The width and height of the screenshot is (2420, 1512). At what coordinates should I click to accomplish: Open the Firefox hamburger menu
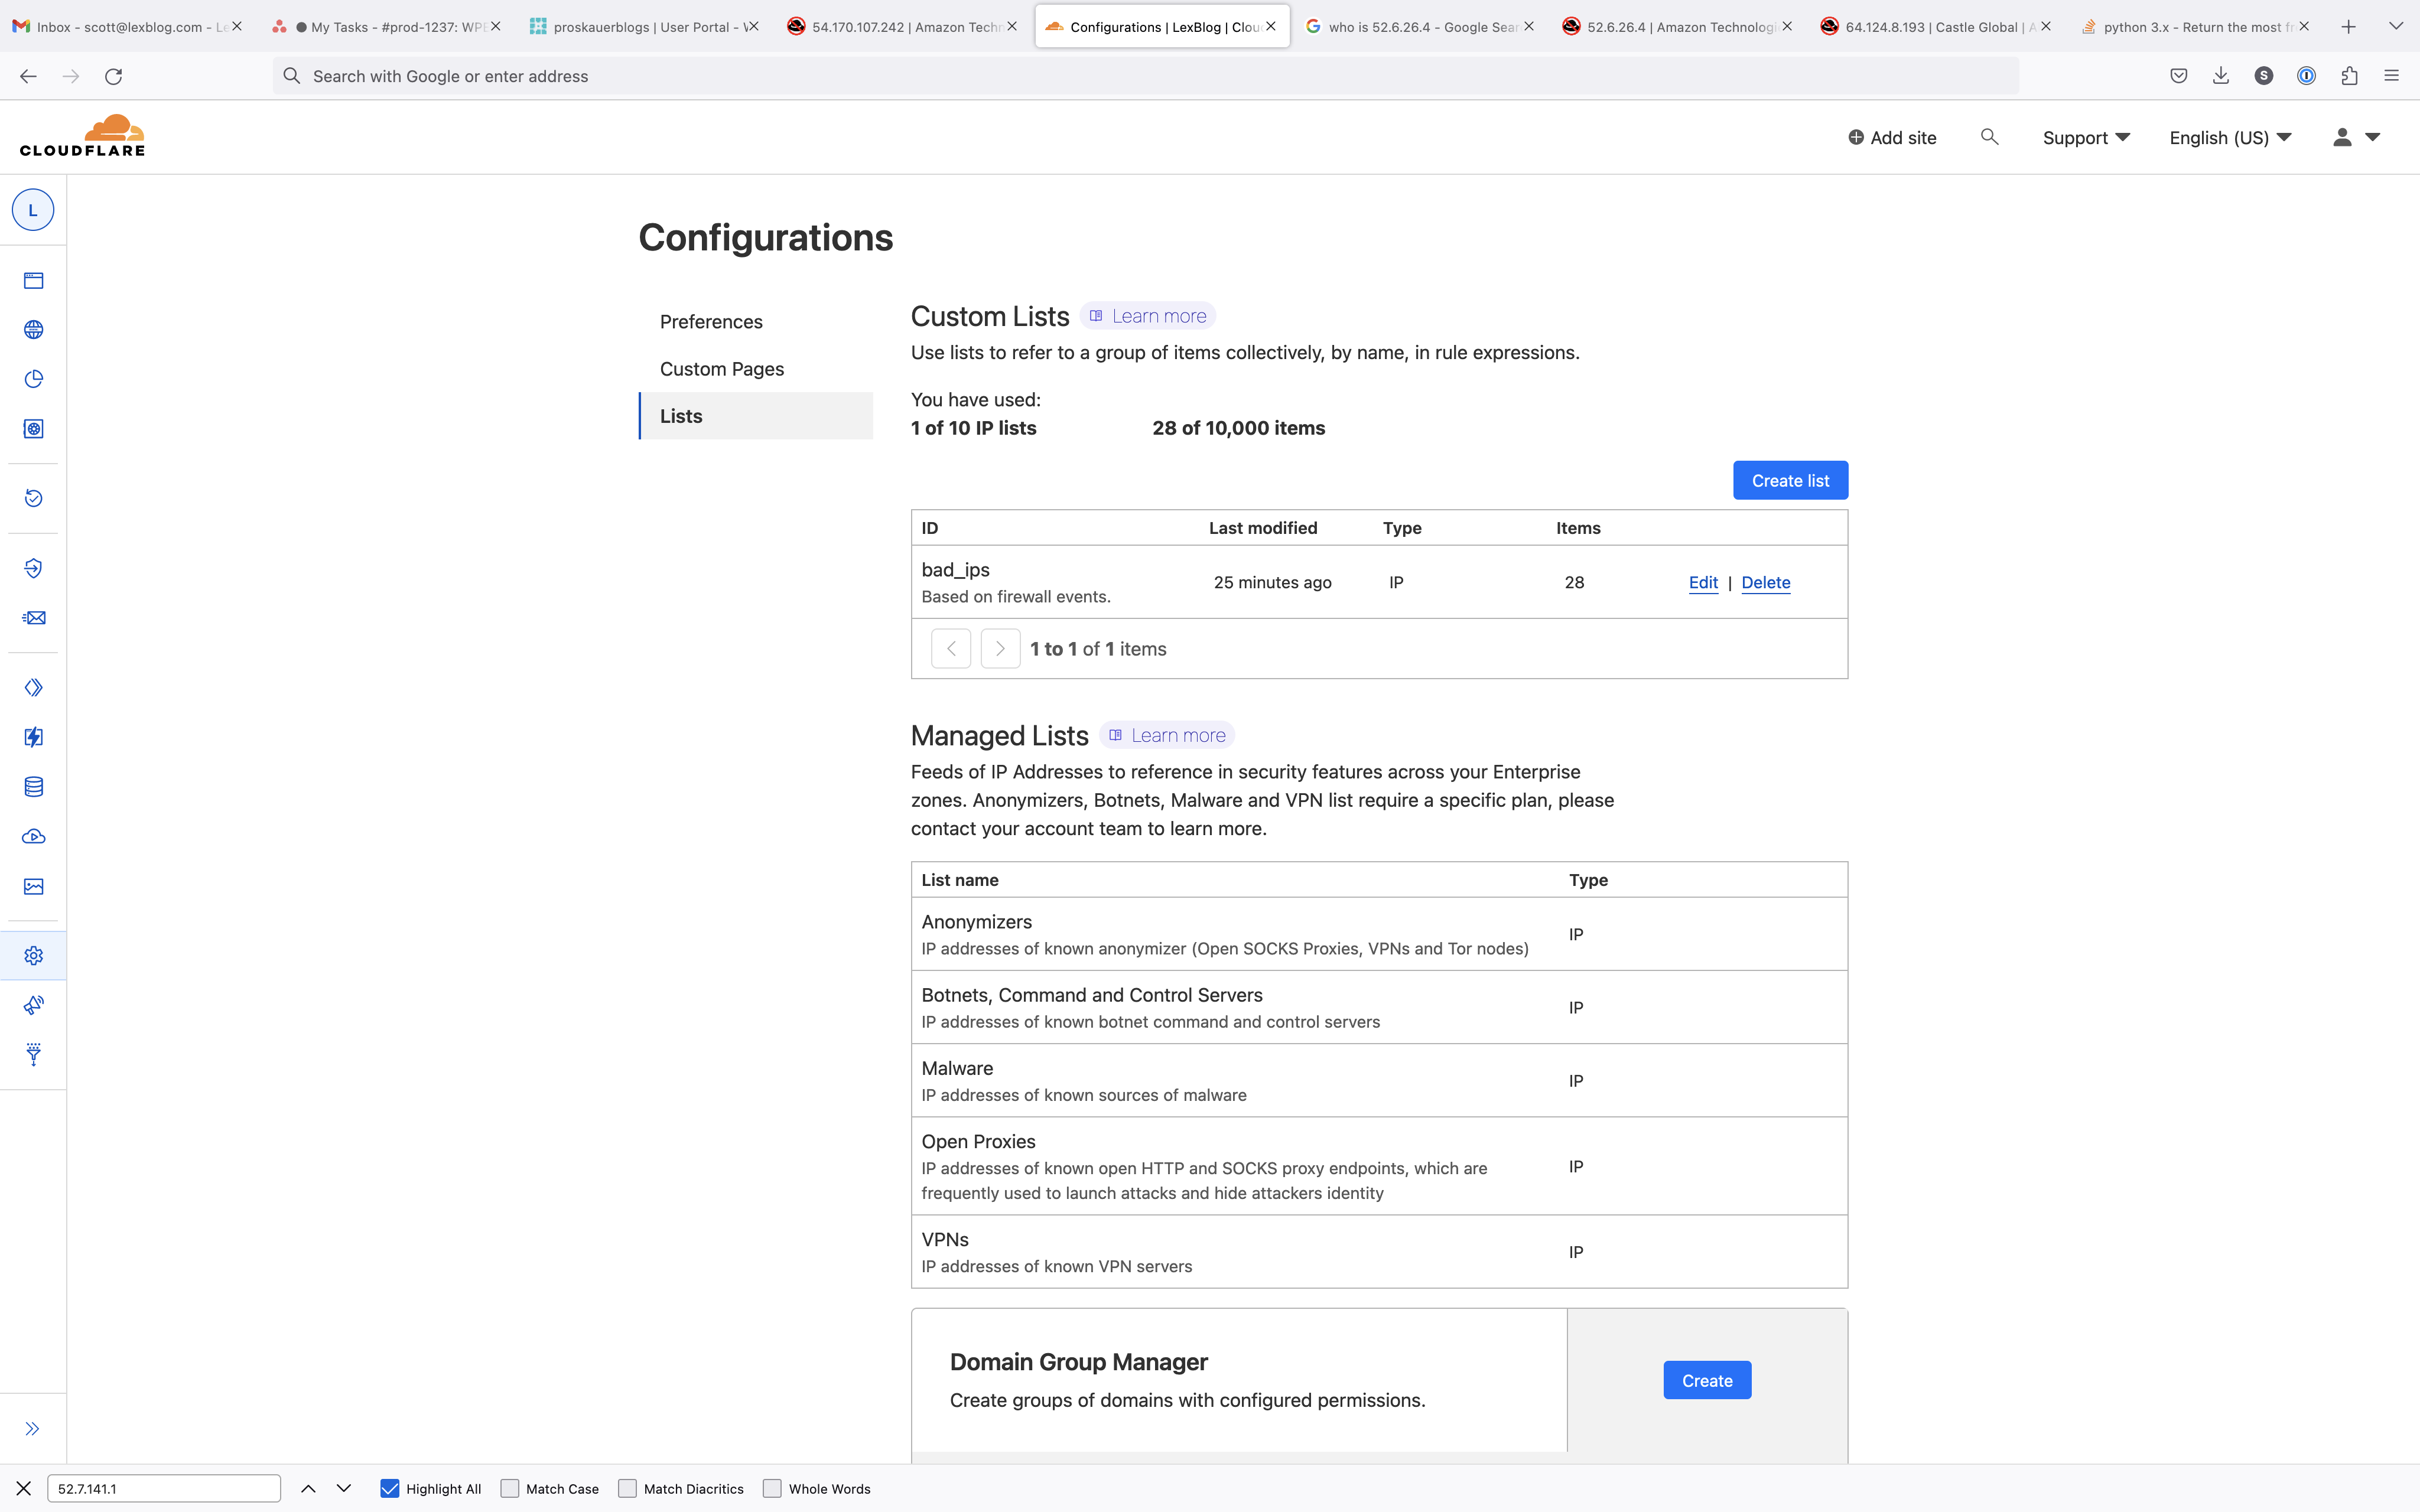pyautogui.click(x=2391, y=76)
